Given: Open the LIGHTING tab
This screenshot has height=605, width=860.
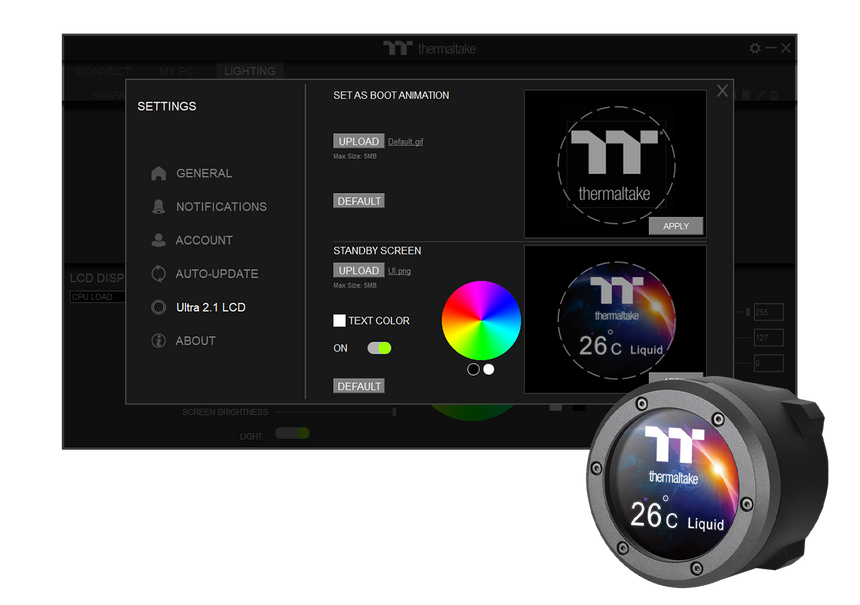Looking at the screenshot, I should [x=250, y=71].
